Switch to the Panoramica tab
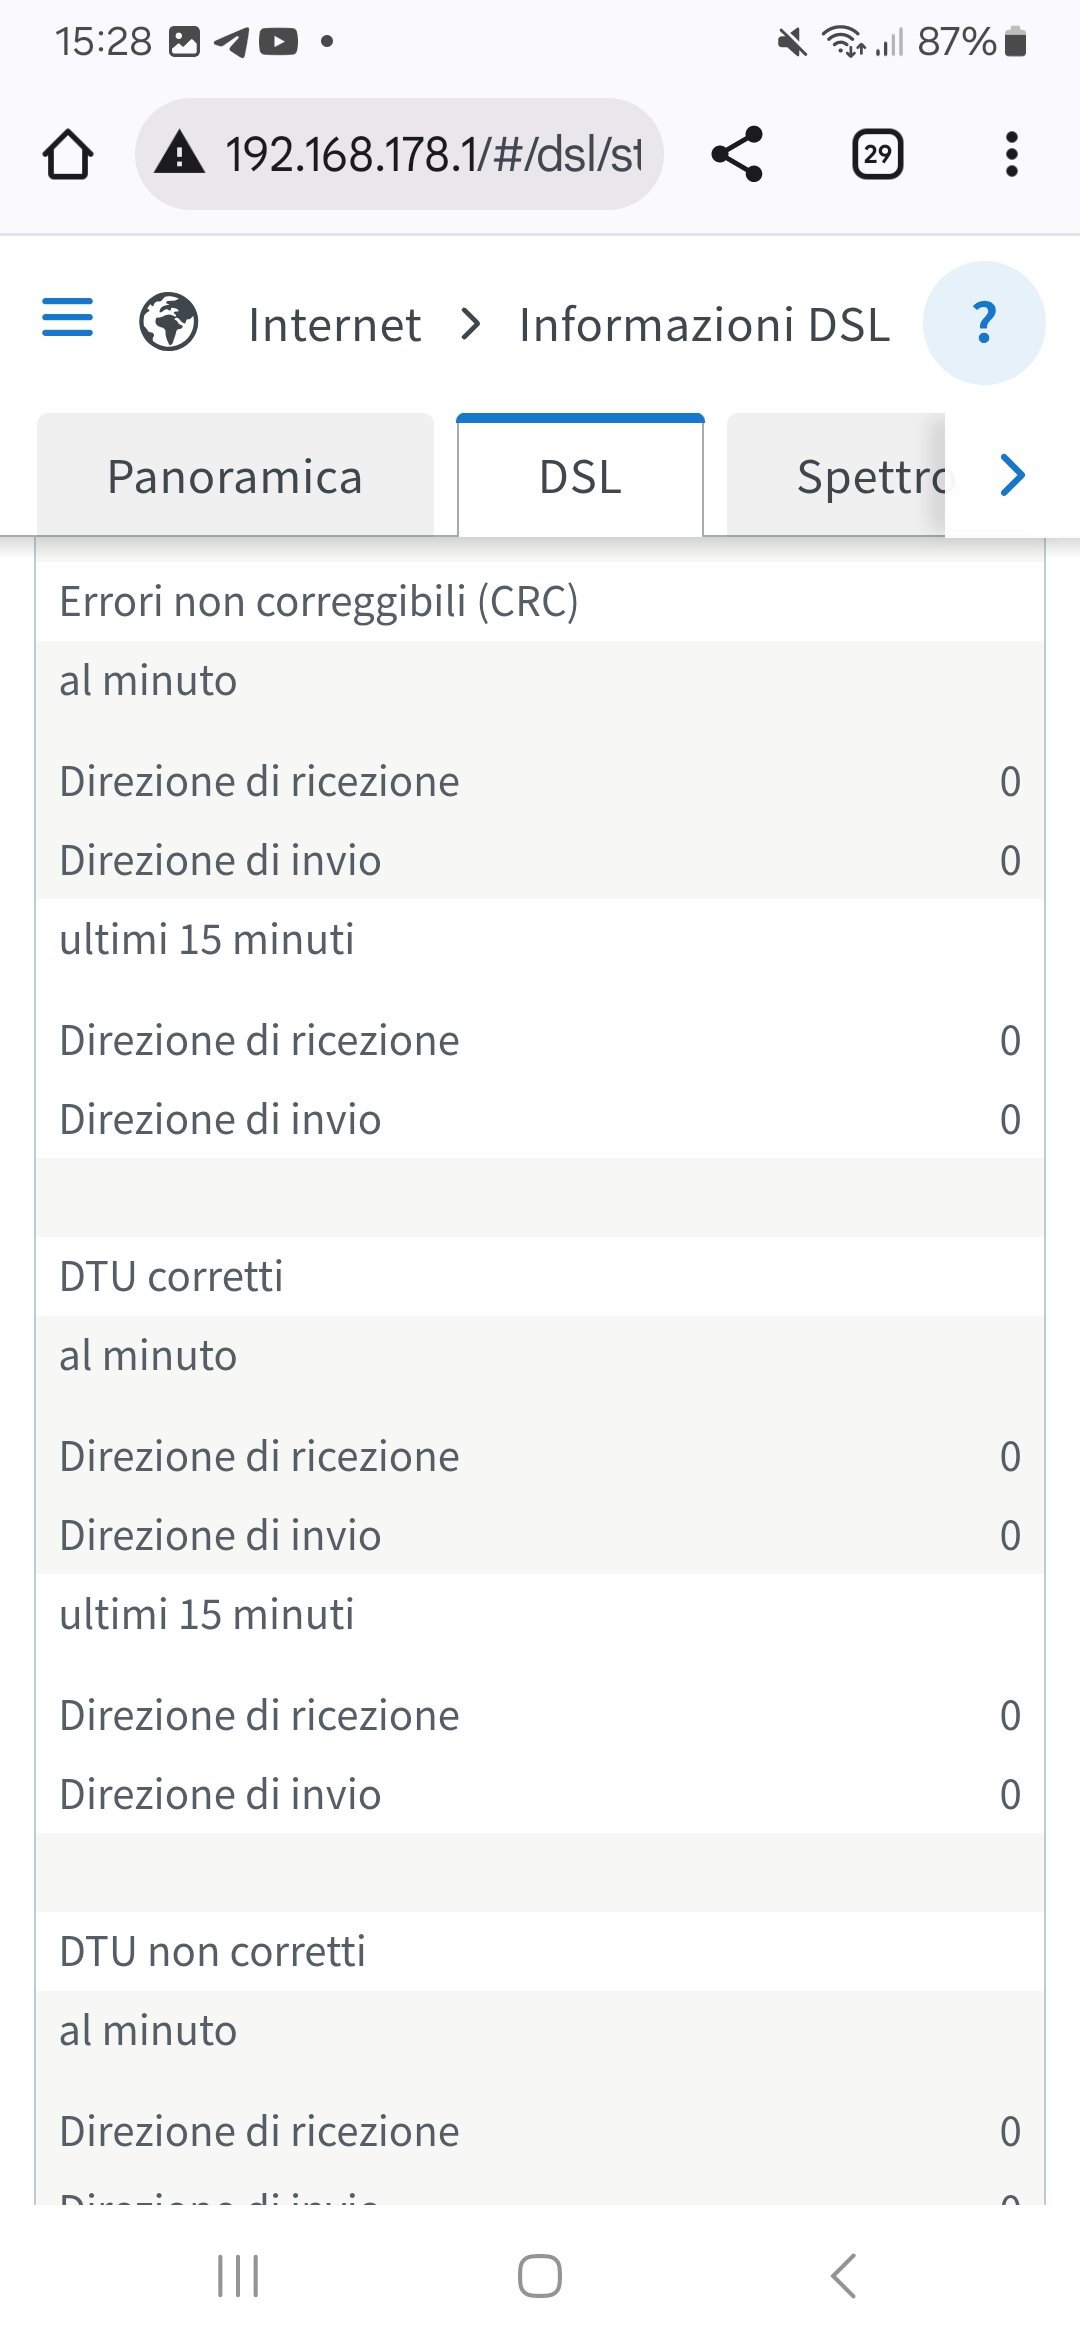Image resolution: width=1080 pixels, height=2340 pixels. point(235,477)
